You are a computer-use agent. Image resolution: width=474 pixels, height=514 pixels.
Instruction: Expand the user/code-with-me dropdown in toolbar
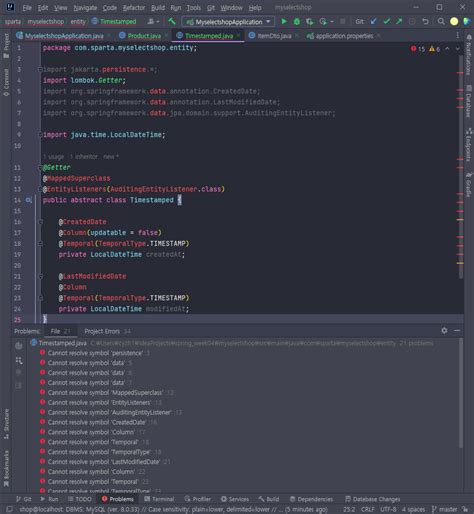[x=153, y=22]
